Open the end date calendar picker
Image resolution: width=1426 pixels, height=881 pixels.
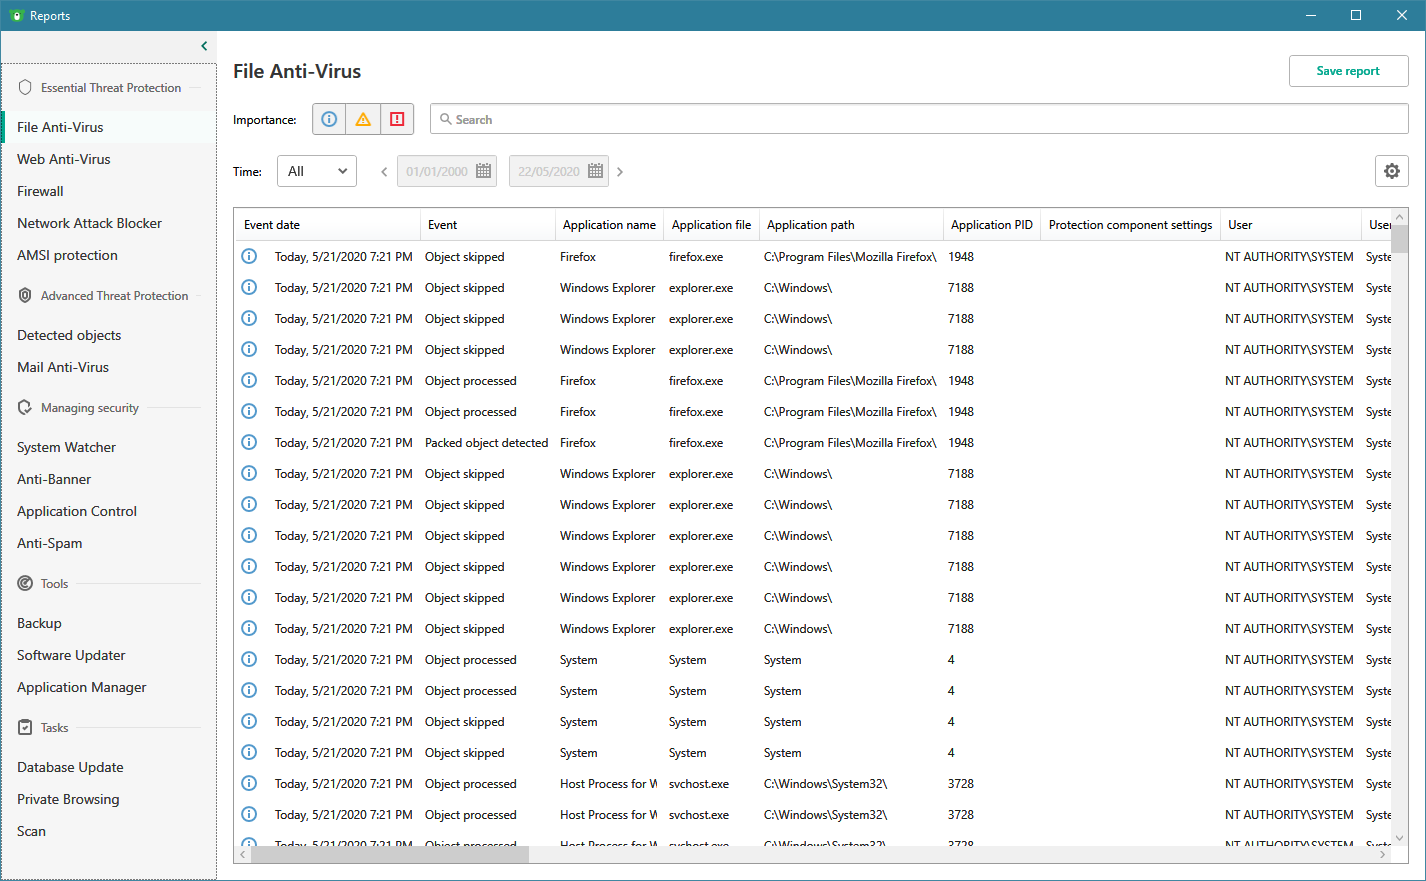(596, 171)
